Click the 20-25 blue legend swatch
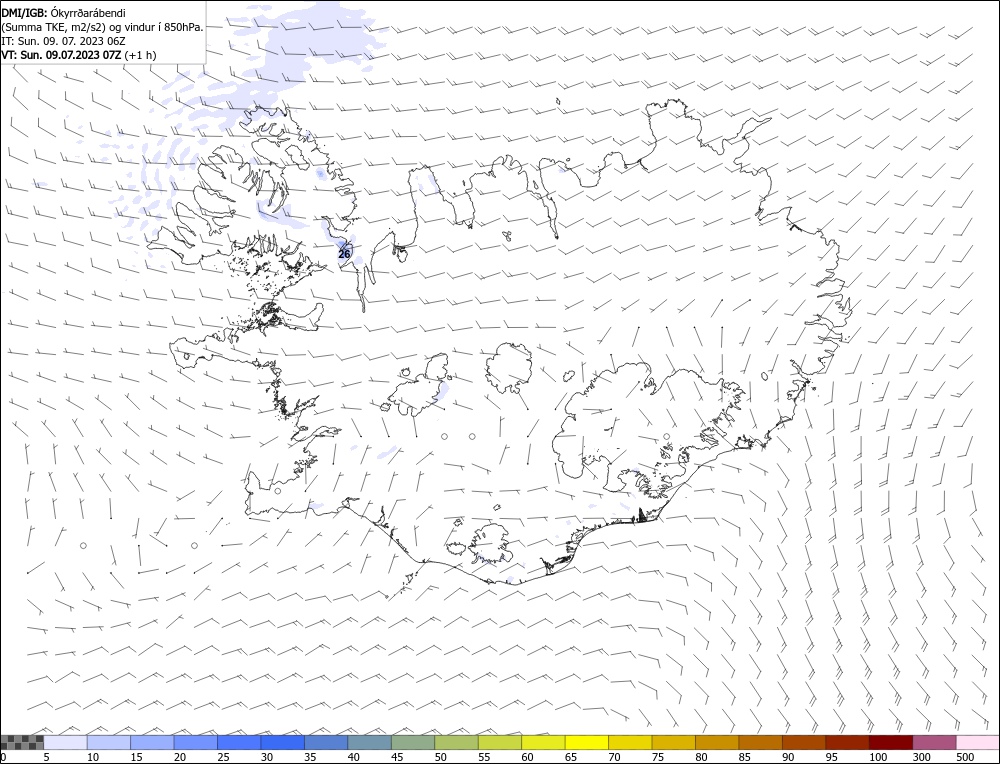1000x764 pixels. coord(195,742)
